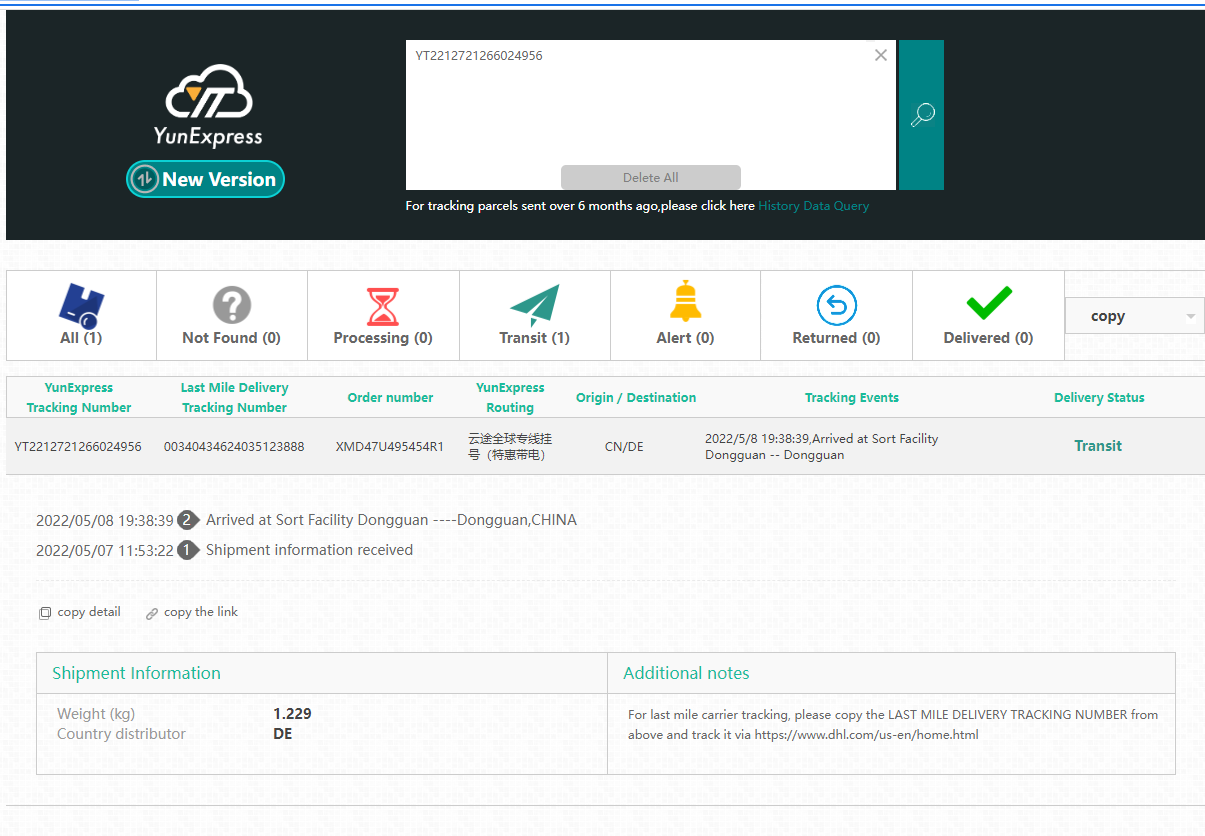
Task: Show Transit parcels paper plane icon
Action: [534, 306]
